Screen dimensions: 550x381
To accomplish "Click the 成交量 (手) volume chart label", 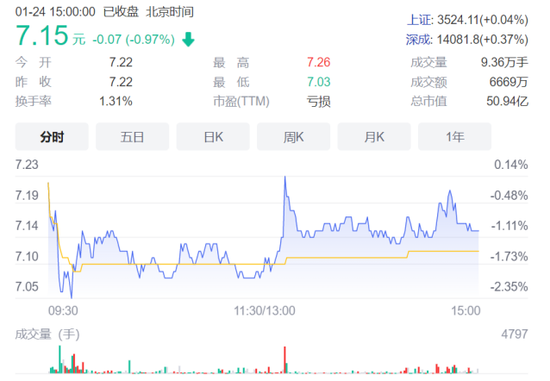I will [47, 334].
